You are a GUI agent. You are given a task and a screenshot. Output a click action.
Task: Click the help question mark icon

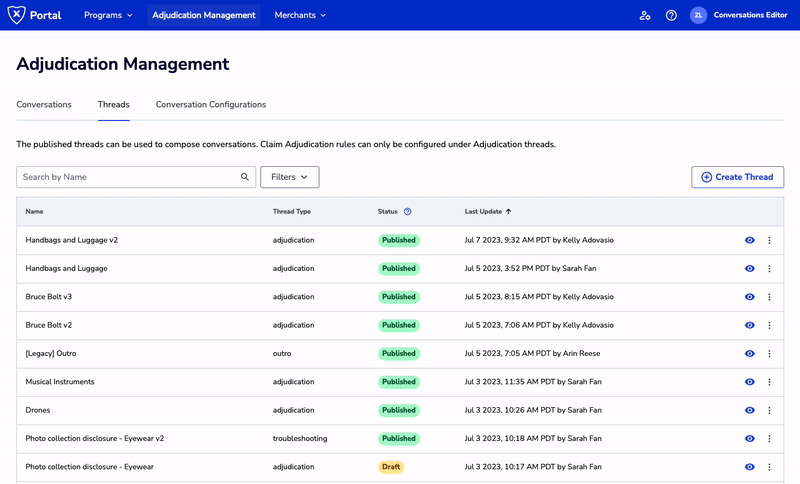tap(671, 16)
